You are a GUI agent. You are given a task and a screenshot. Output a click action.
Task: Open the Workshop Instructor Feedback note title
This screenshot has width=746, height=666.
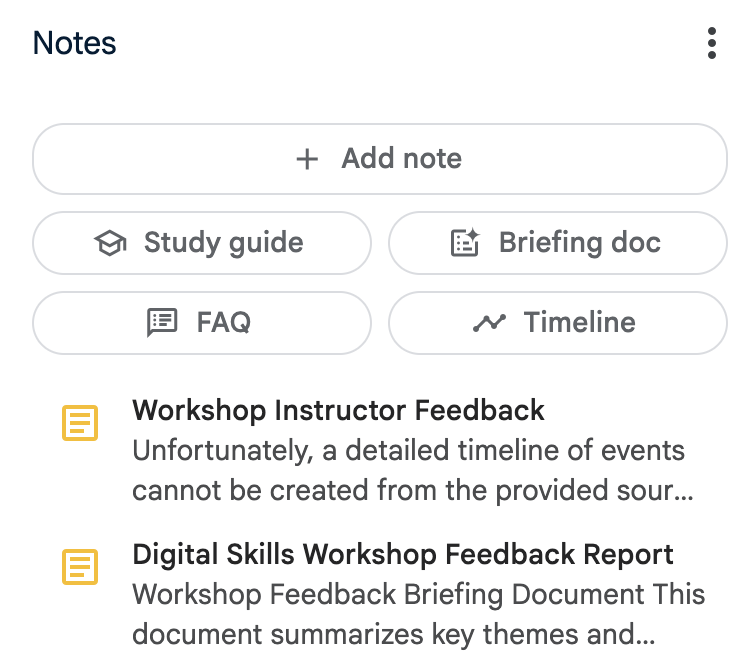click(338, 410)
